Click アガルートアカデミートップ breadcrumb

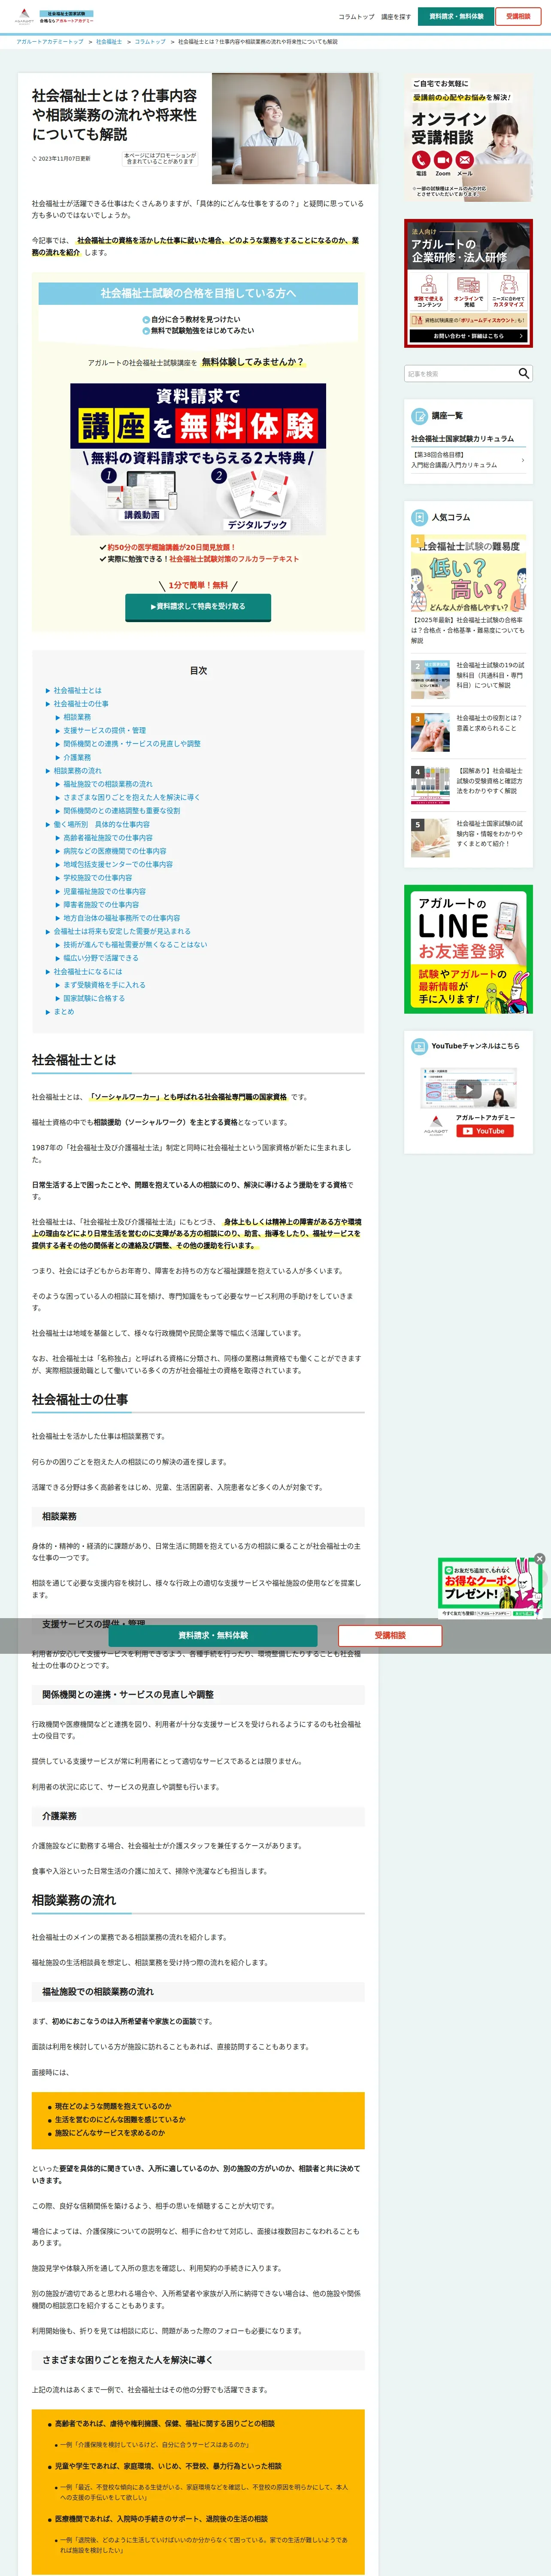(50, 42)
